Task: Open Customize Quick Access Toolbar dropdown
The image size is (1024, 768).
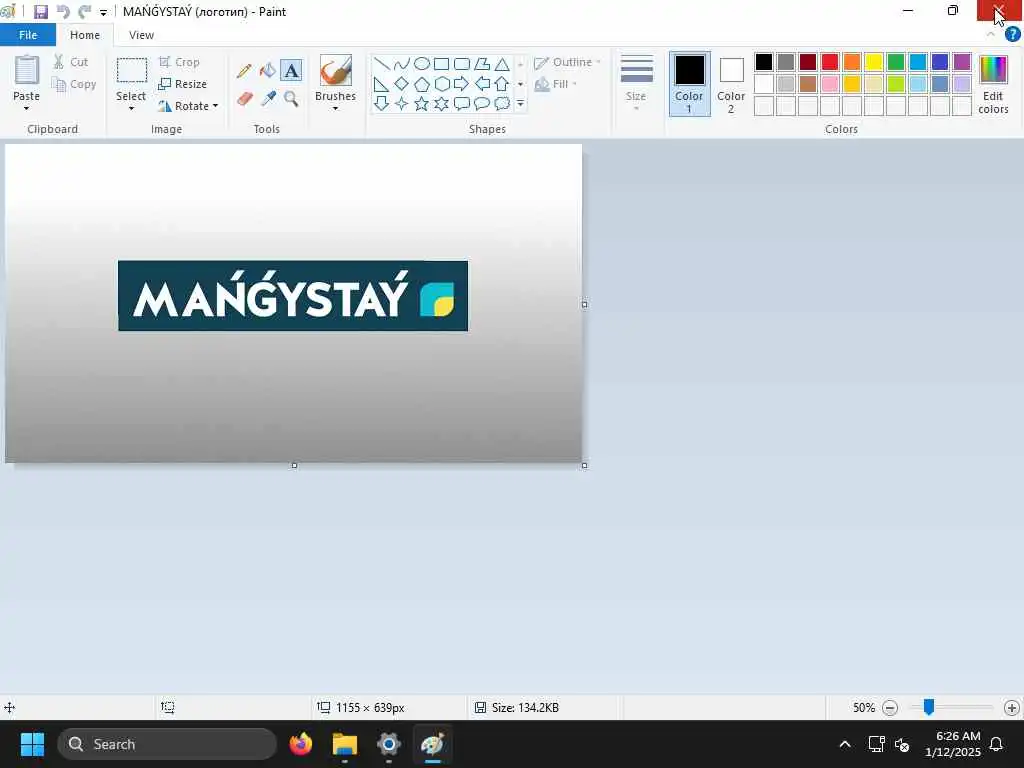Action: tap(103, 12)
